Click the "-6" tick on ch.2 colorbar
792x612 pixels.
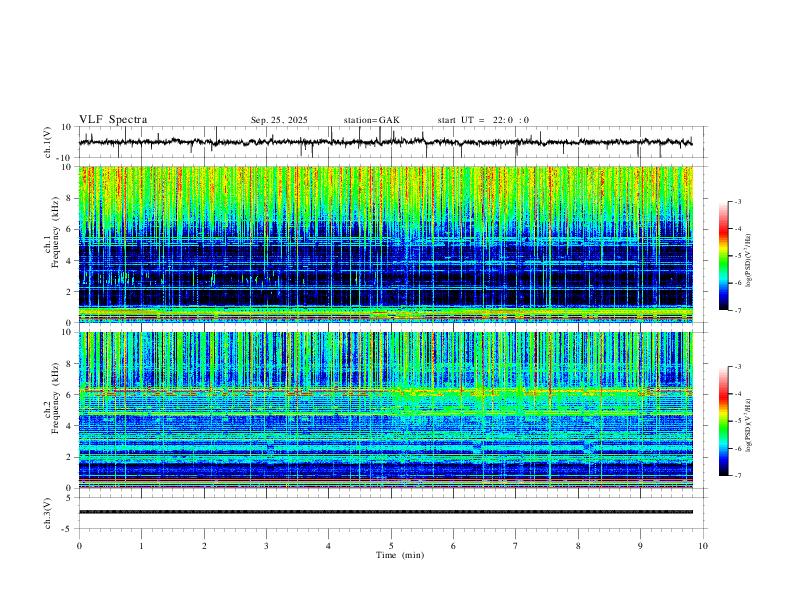point(738,448)
